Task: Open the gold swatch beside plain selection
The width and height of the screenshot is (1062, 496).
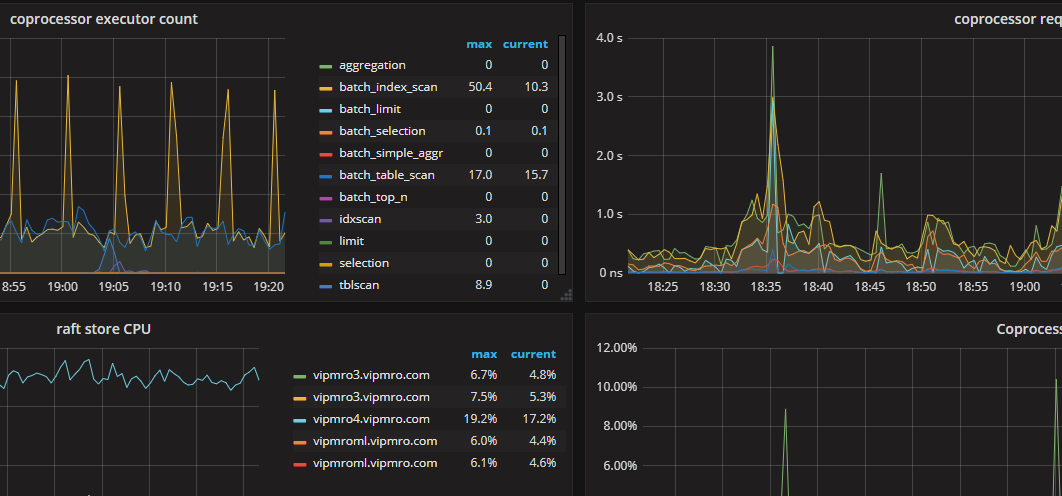Action: point(325,264)
